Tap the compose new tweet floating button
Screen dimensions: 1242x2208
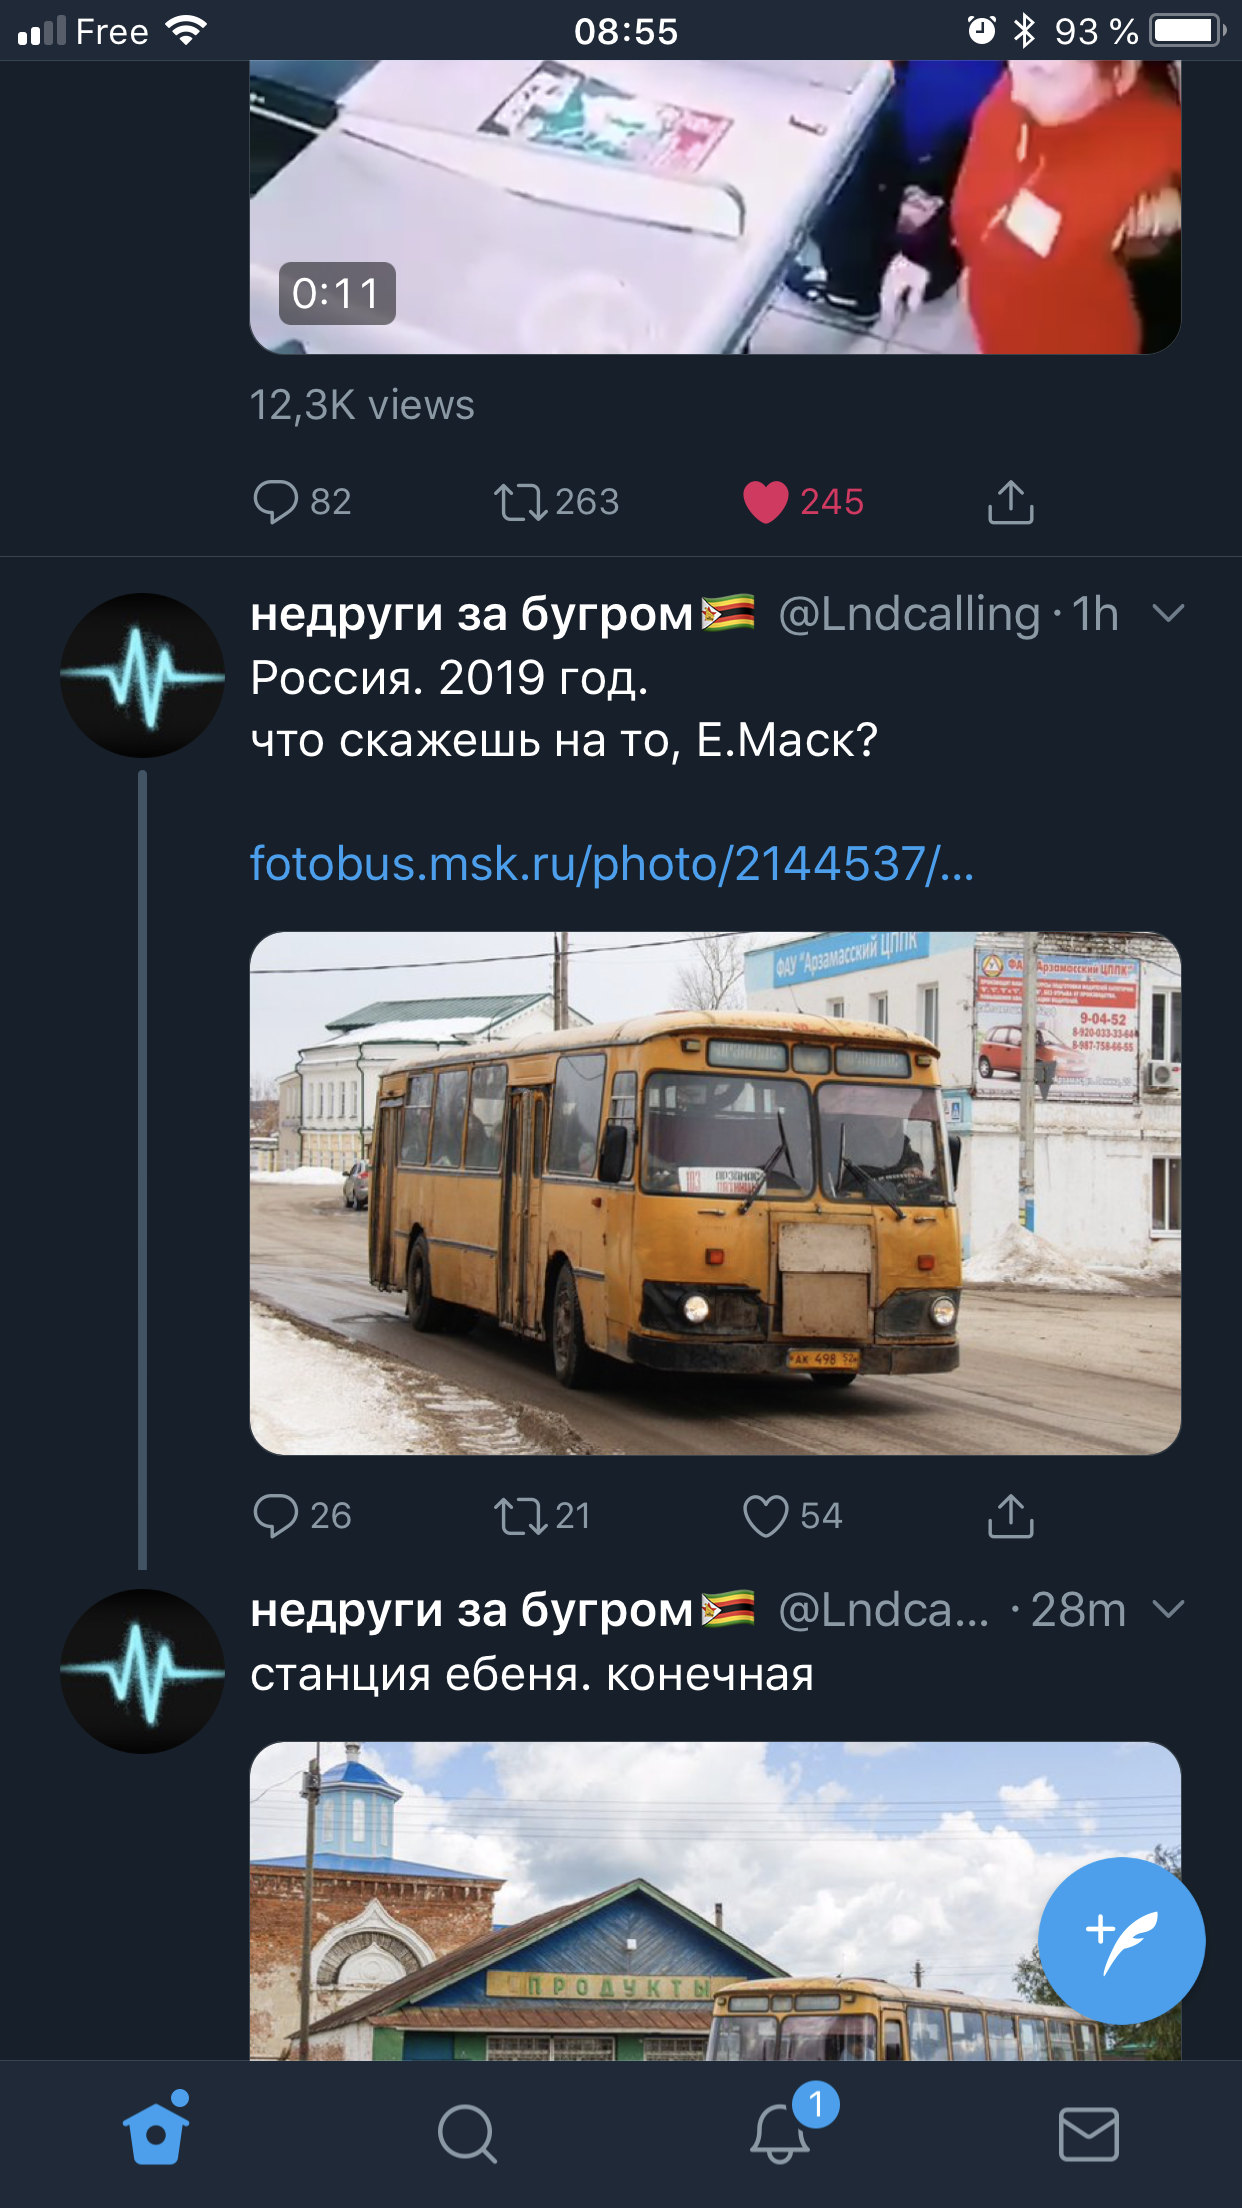click(1120, 1940)
